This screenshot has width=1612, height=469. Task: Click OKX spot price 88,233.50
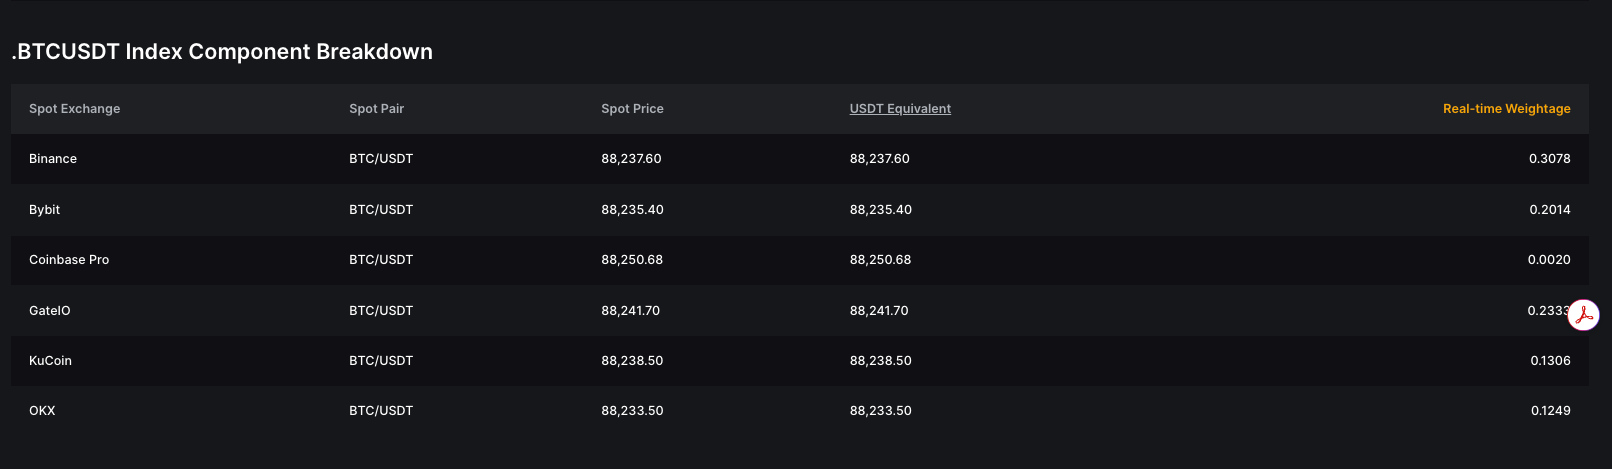tap(632, 411)
